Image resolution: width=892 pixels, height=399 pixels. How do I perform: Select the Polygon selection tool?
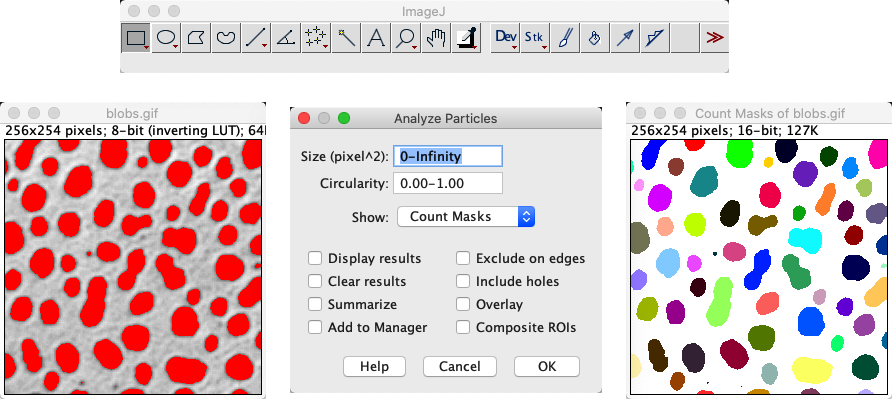pos(196,38)
